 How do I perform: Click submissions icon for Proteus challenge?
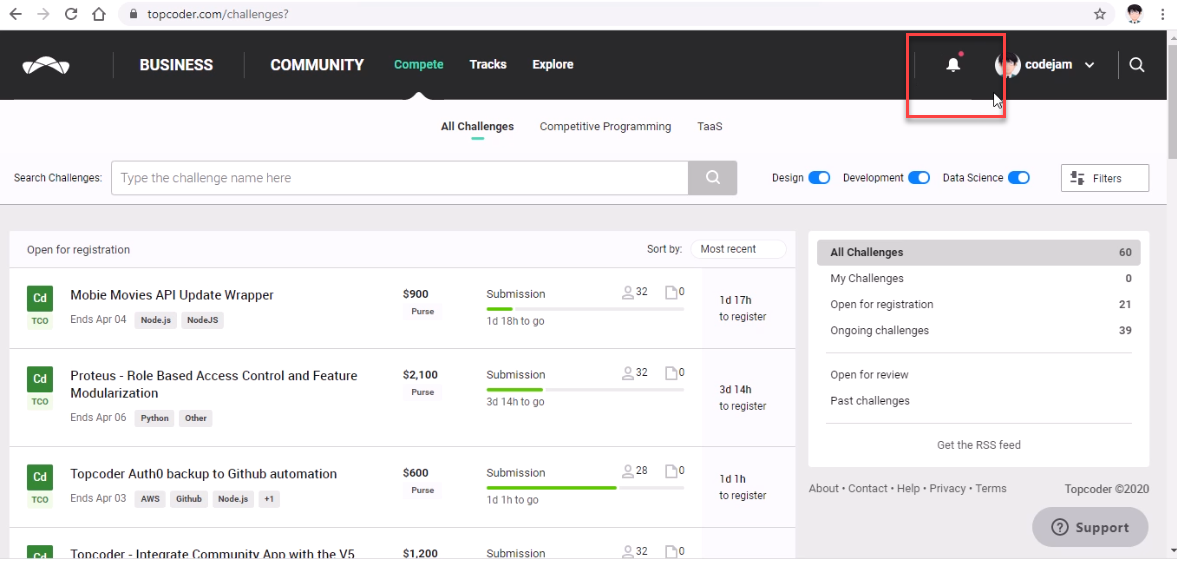(x=672, y=373)
